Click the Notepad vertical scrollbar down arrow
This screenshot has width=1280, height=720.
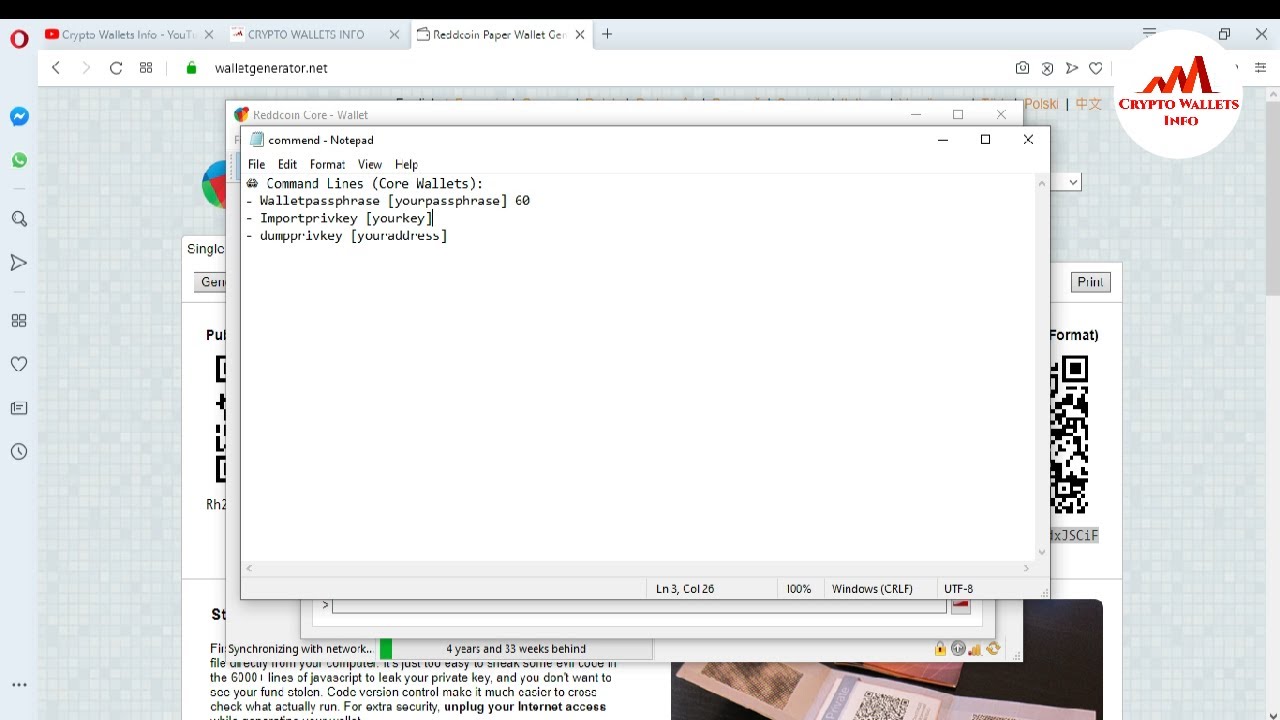tap(1041, 552)
